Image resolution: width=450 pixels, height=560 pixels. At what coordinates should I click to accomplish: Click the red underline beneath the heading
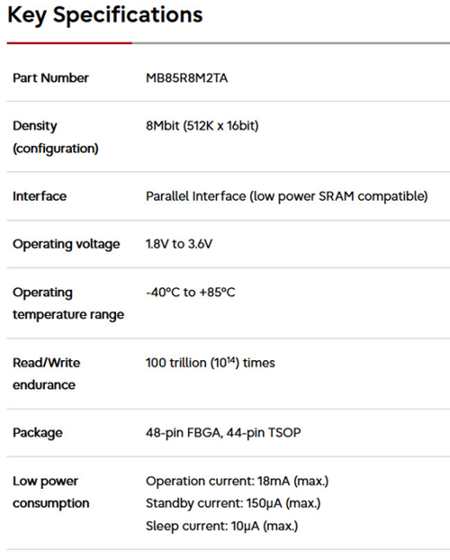(69, 43)
